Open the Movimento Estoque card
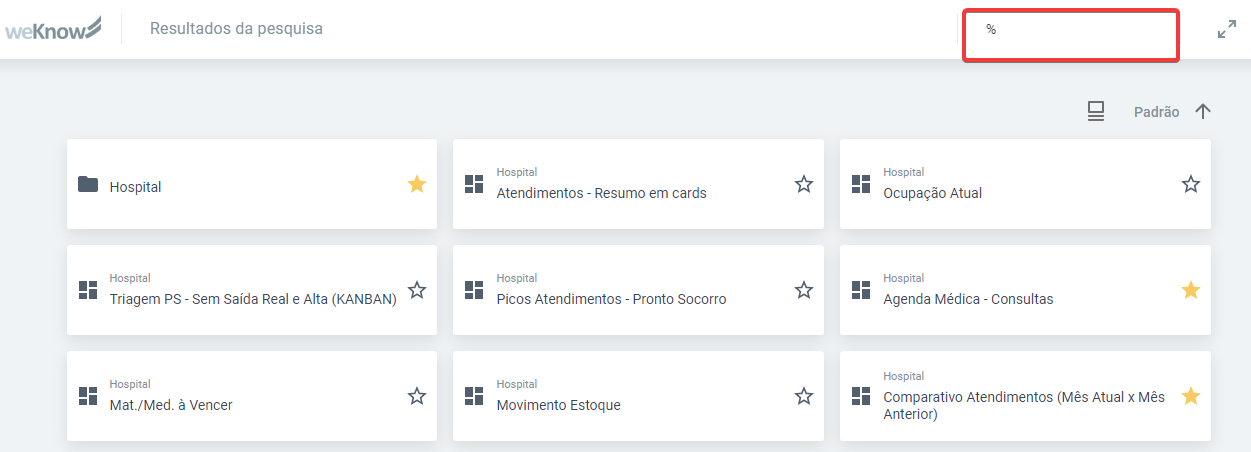This screenshot has width=1251, height=452. point(558,405)
